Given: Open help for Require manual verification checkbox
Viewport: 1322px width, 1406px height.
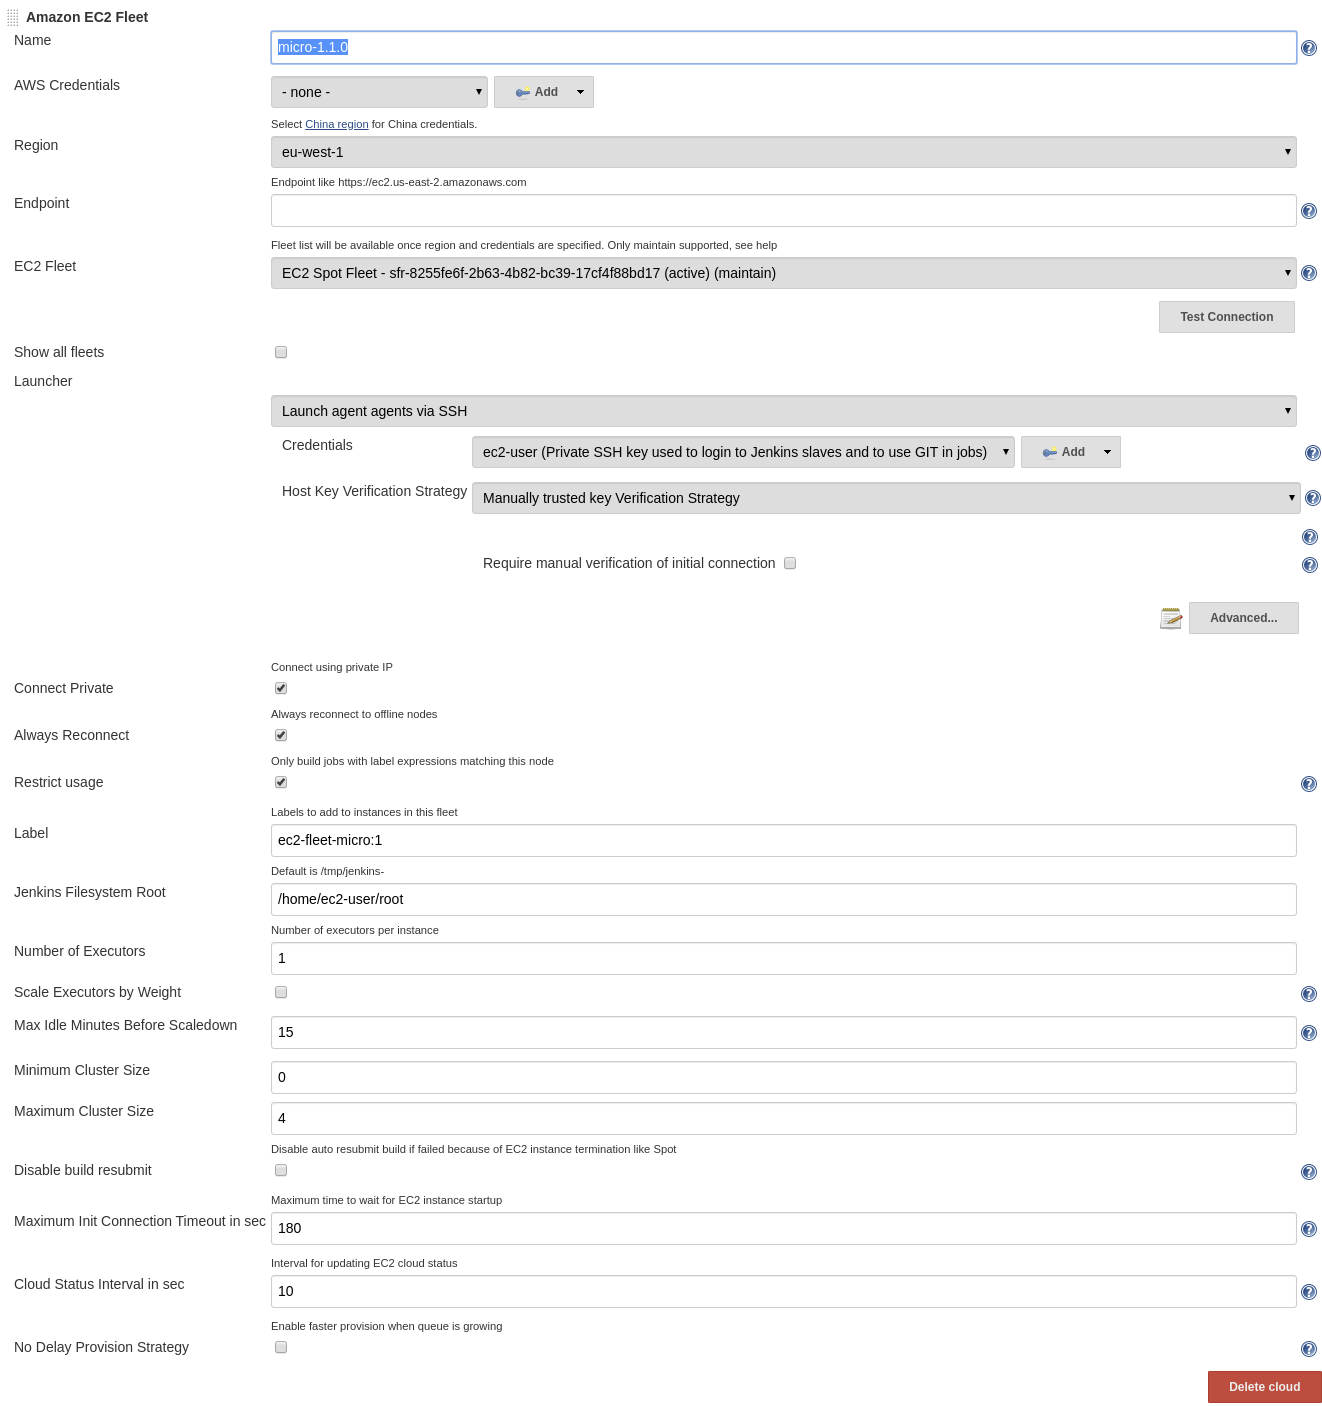Looking at the screenshot, I should pos(1310,565).
